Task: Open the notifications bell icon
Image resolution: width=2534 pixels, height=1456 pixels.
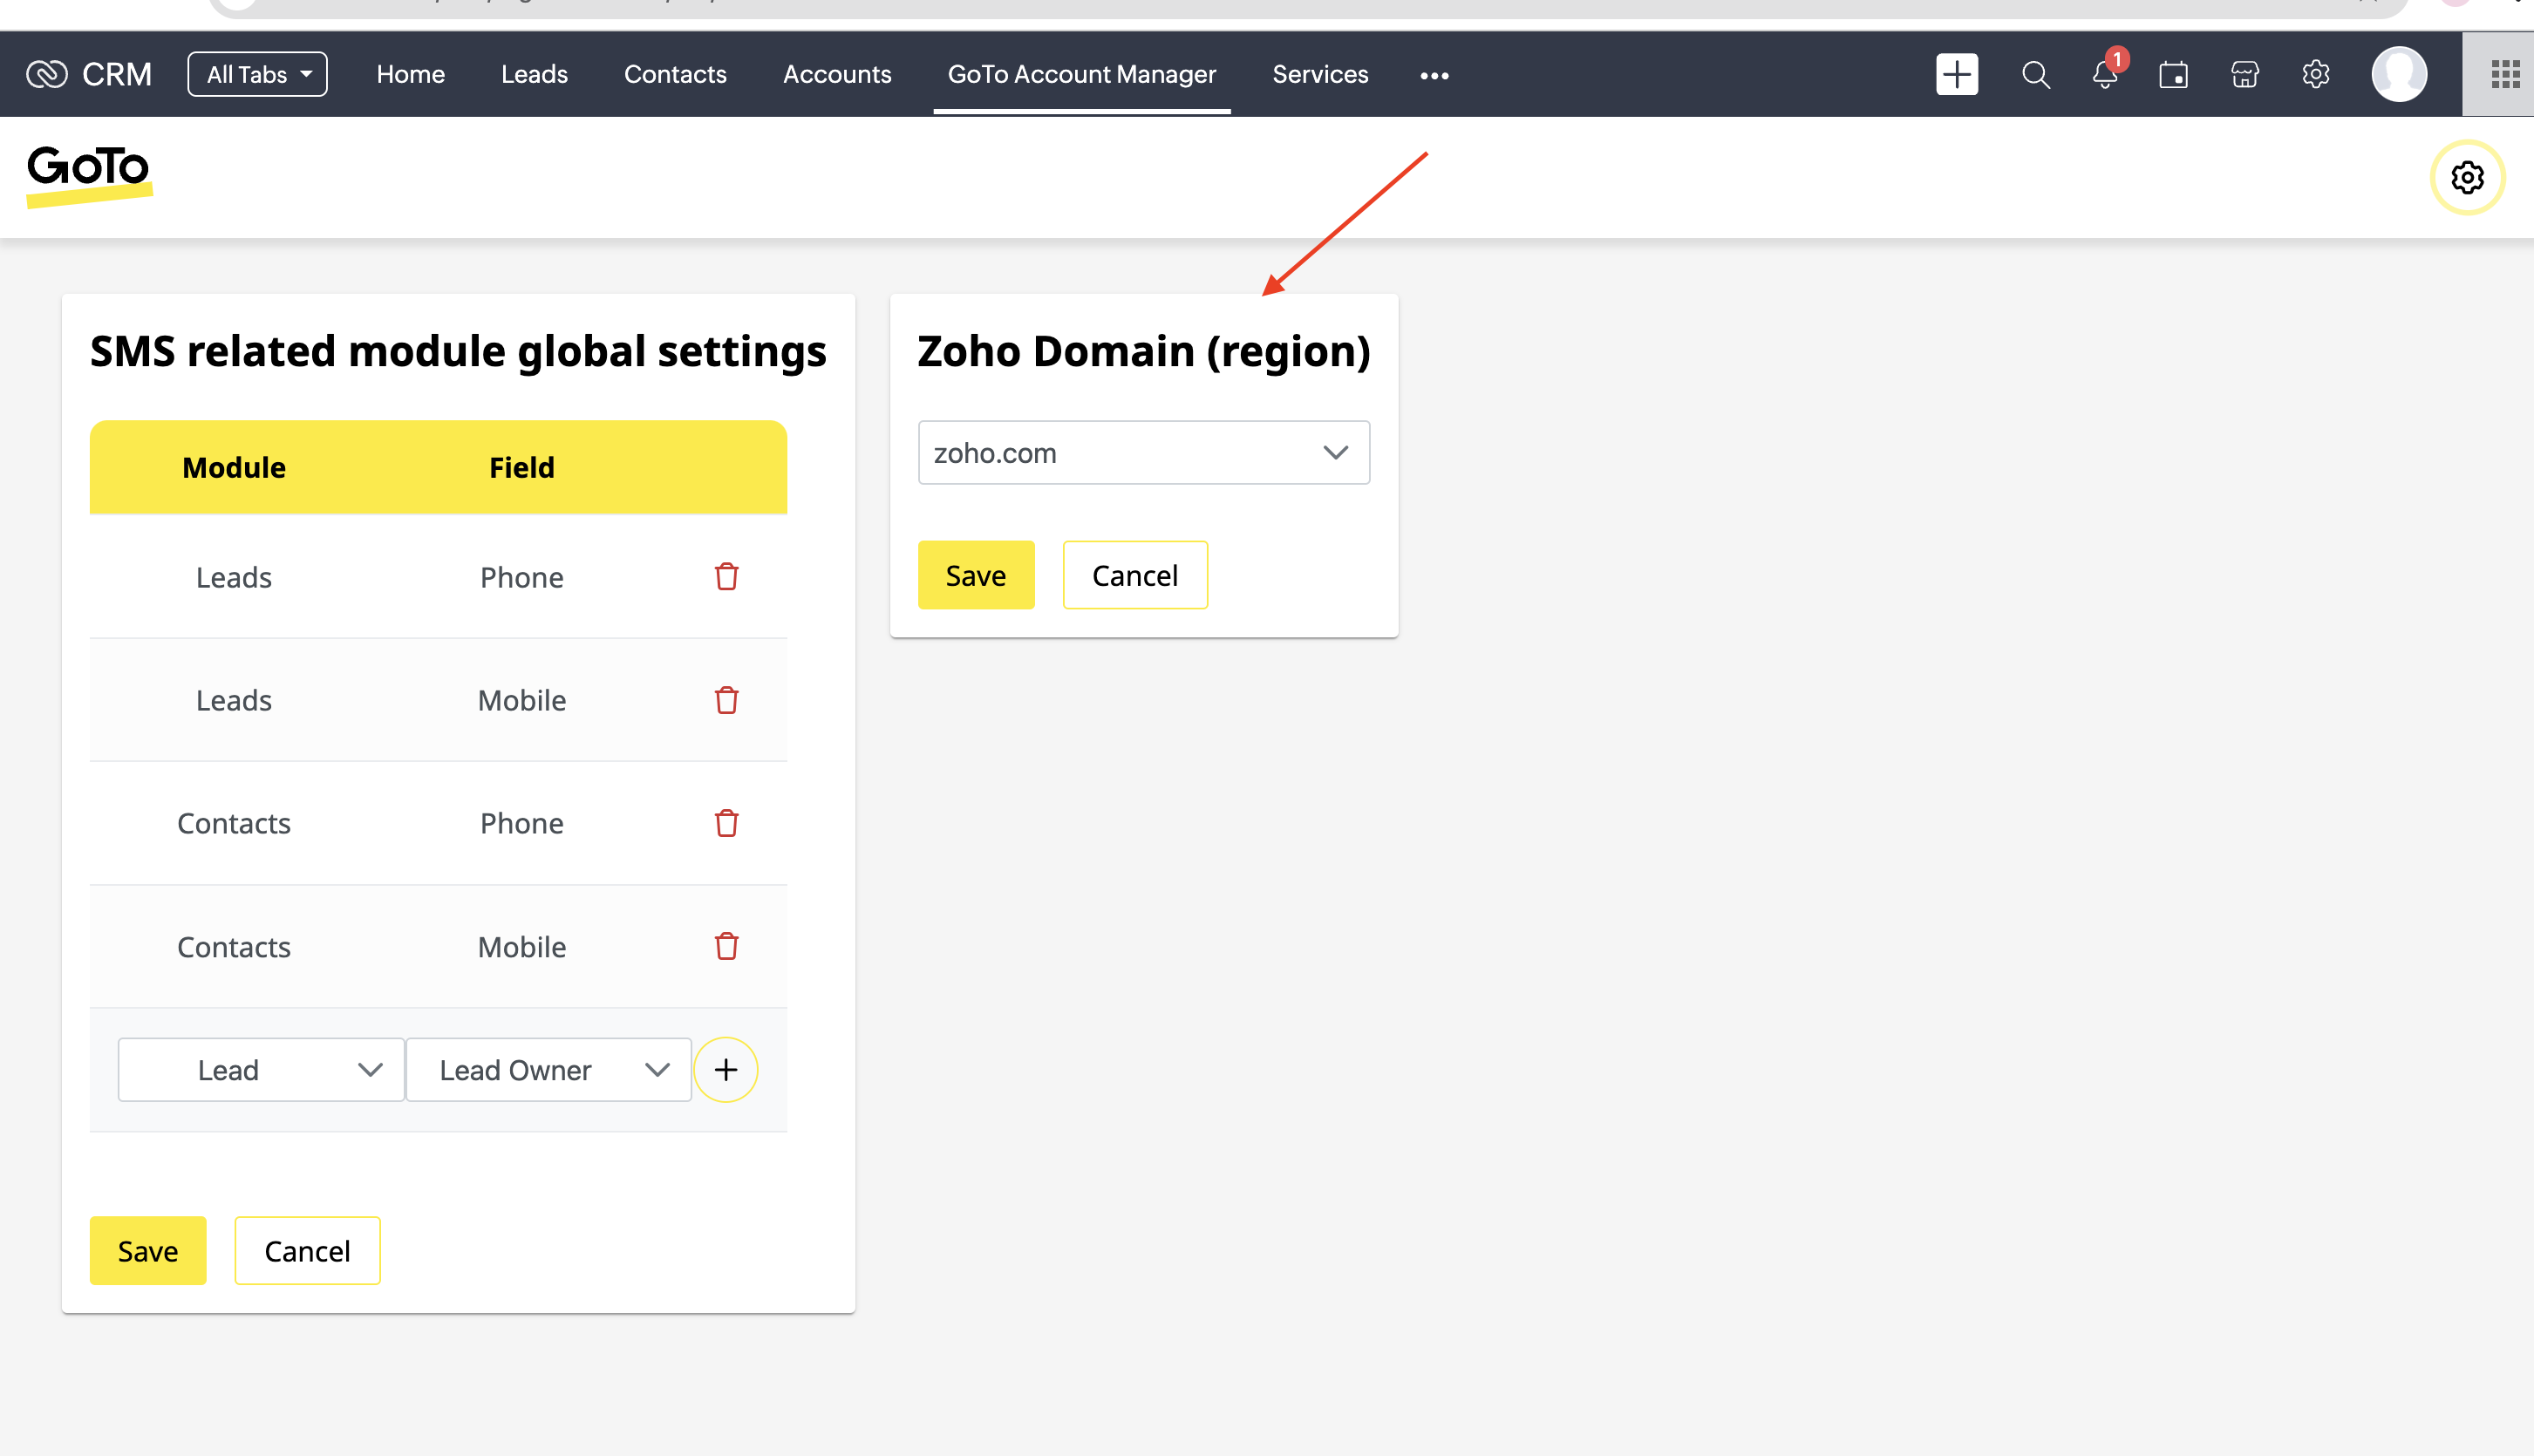Action: click(x=2106, y=74)
